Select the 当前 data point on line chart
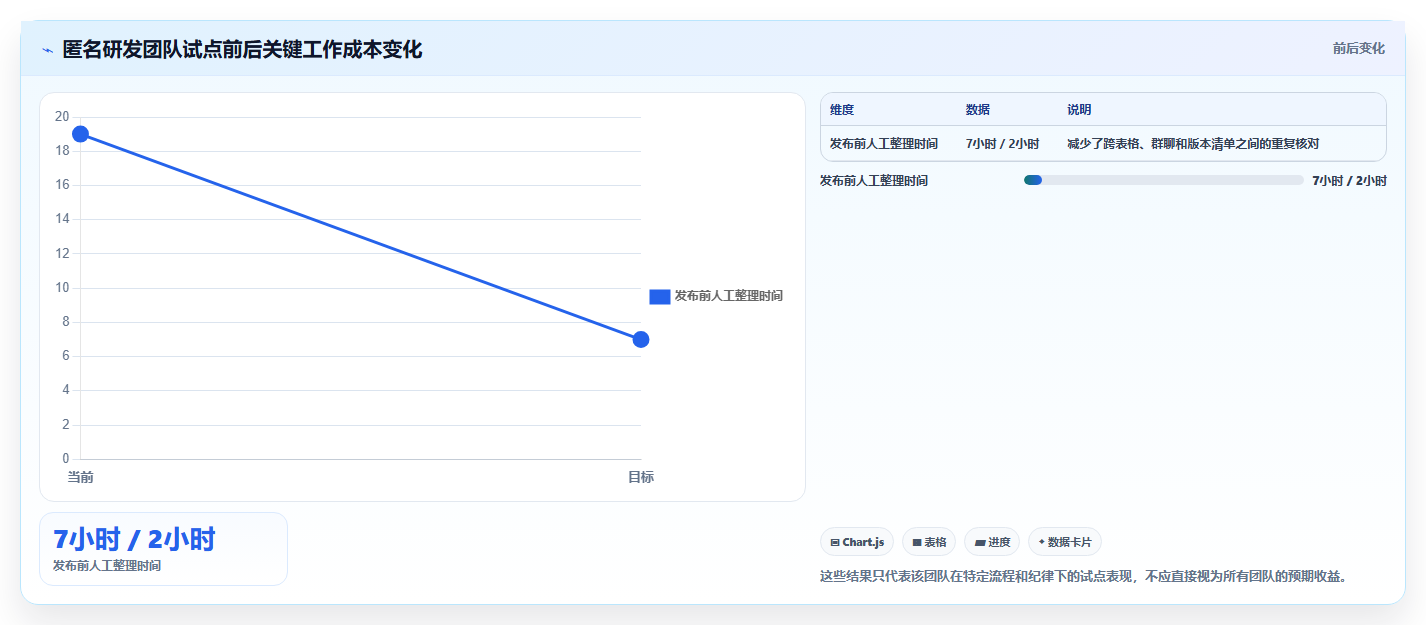1426x625 pixels. [x=80, y=134]
